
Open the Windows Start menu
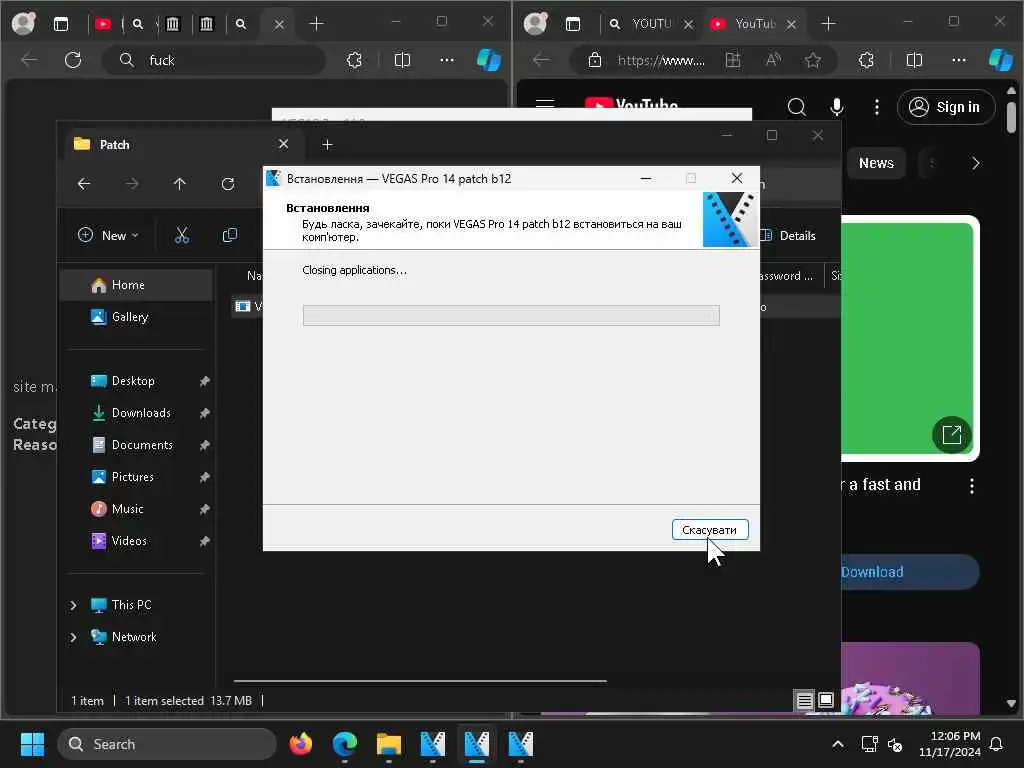point(32,744)
